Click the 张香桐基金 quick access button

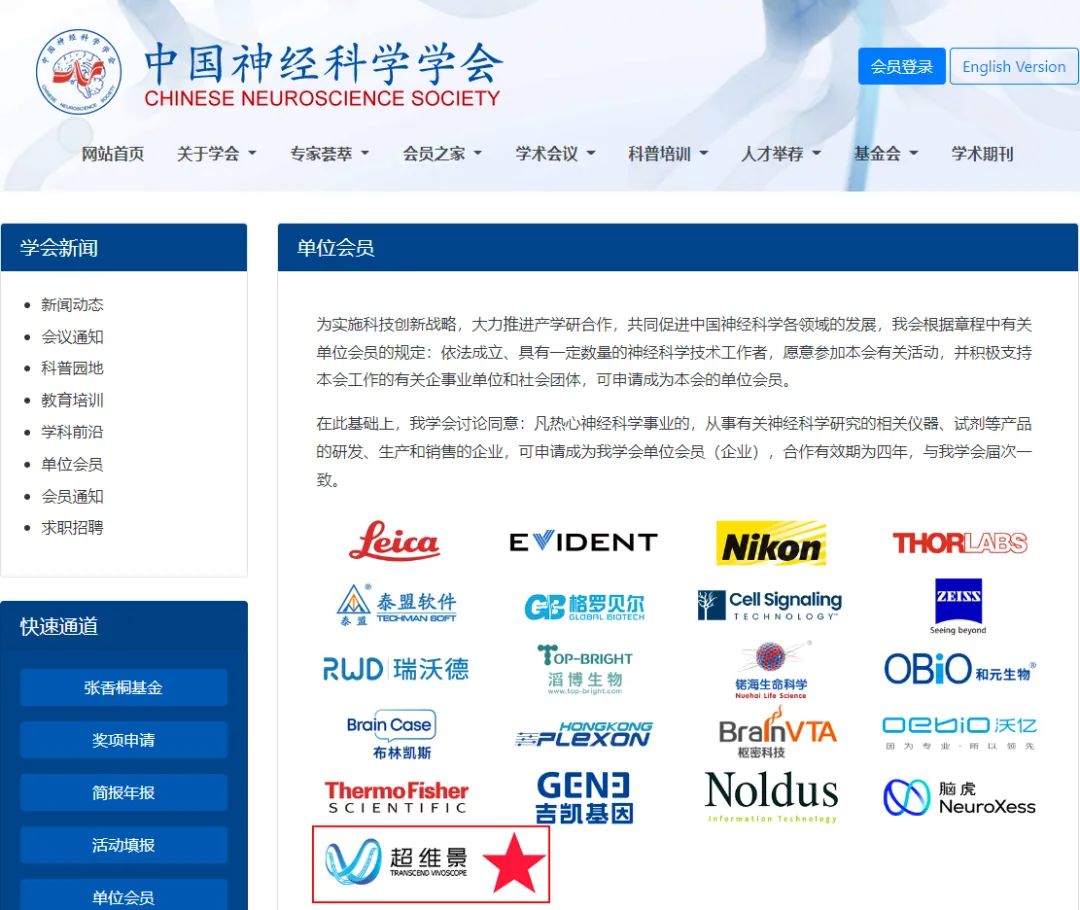[123, 687]
